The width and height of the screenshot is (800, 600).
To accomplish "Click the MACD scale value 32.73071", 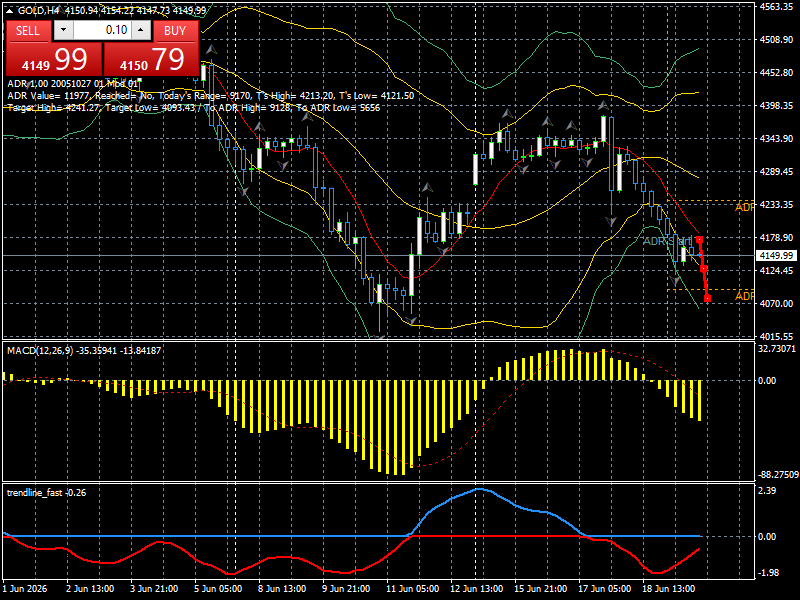I will pyautogui.click(x=777, y=349).
